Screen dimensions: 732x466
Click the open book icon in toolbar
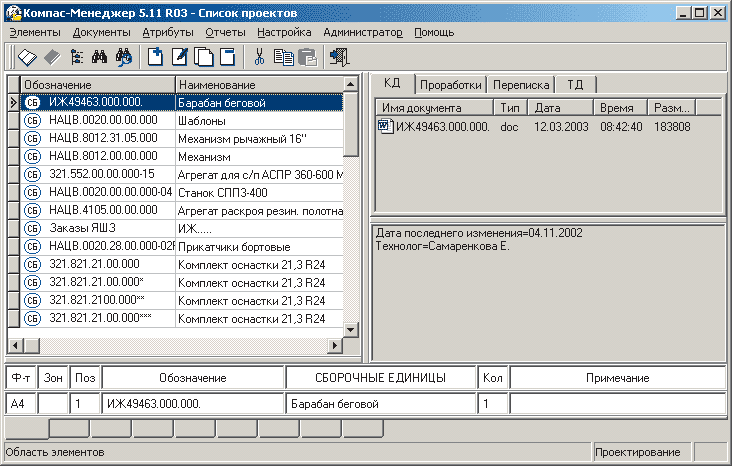[27, 57]
